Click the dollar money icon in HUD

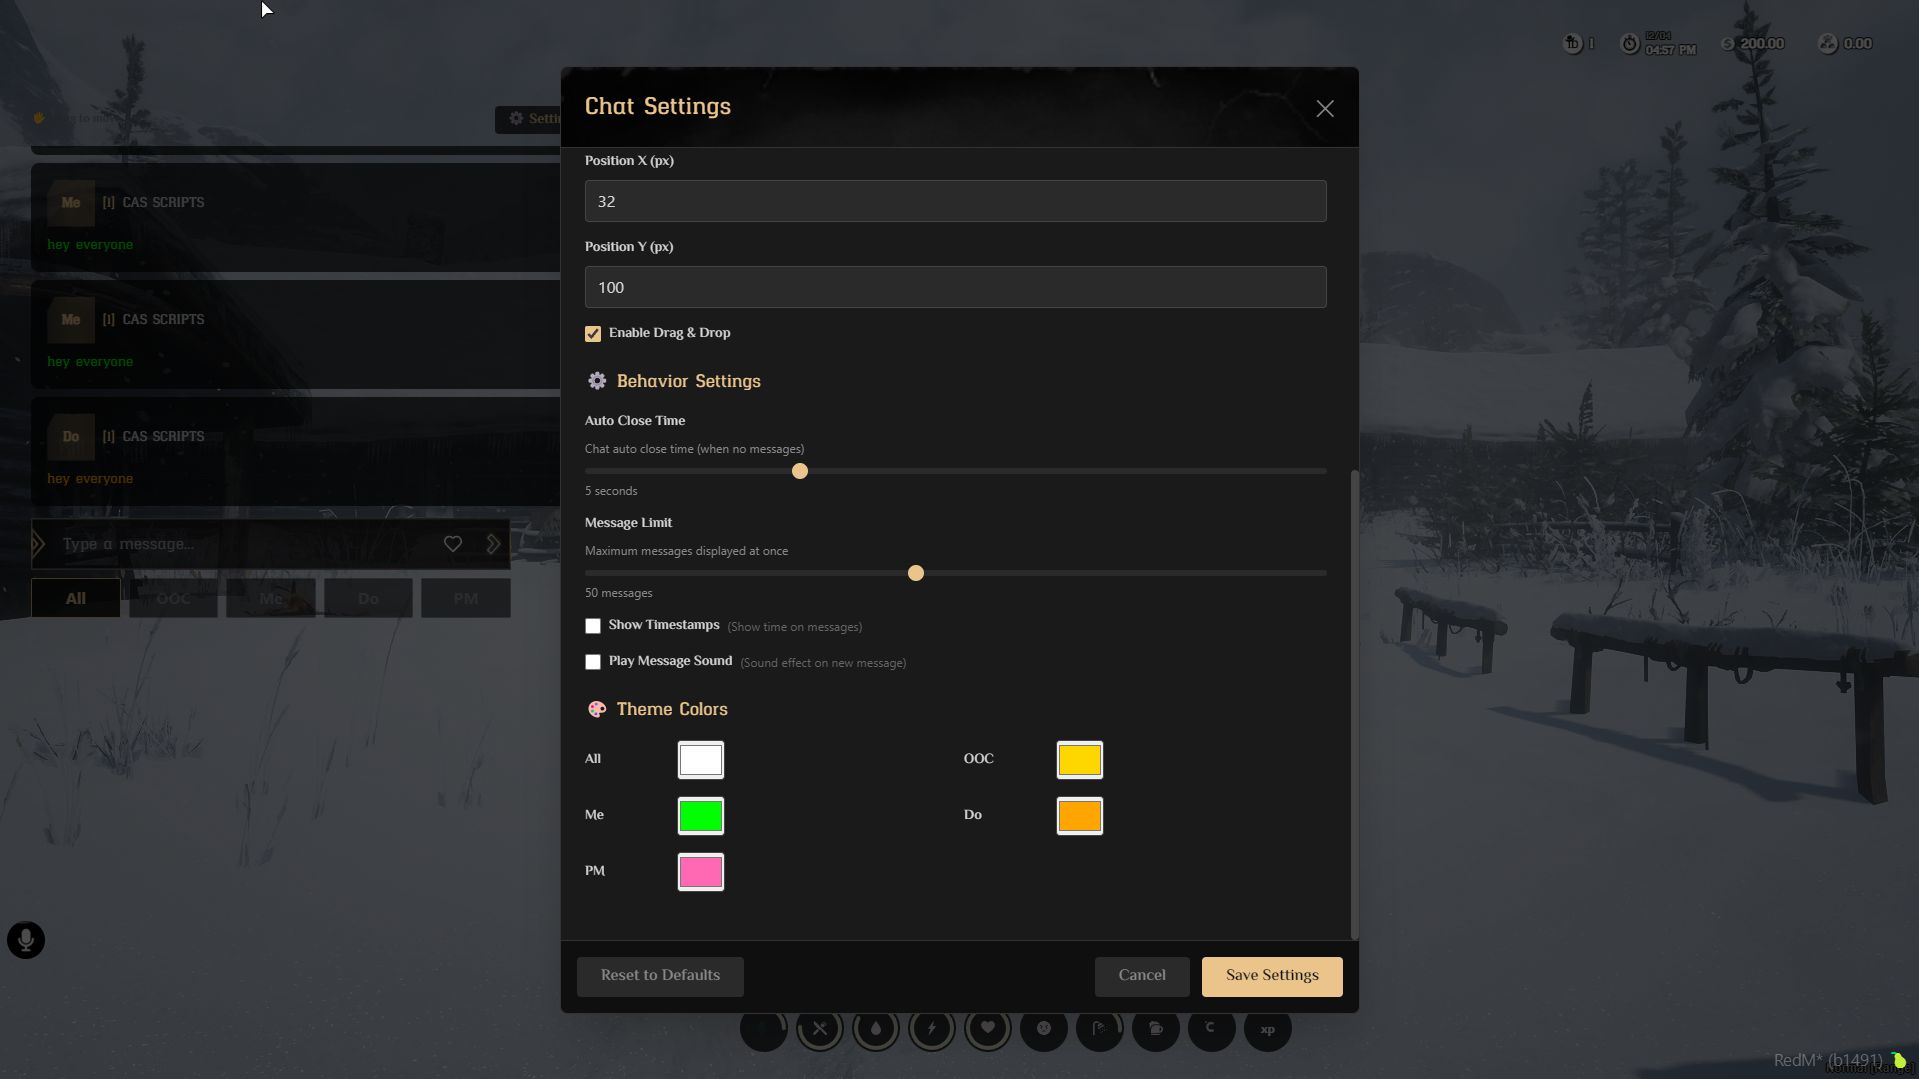1728,43
